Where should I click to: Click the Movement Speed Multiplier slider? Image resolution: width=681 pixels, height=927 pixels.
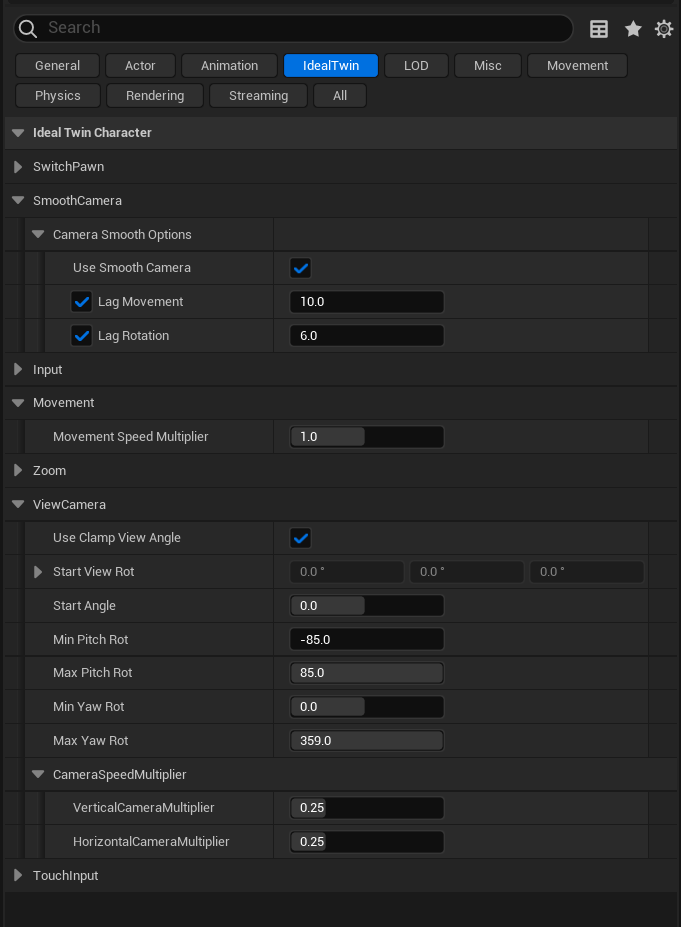366,437
